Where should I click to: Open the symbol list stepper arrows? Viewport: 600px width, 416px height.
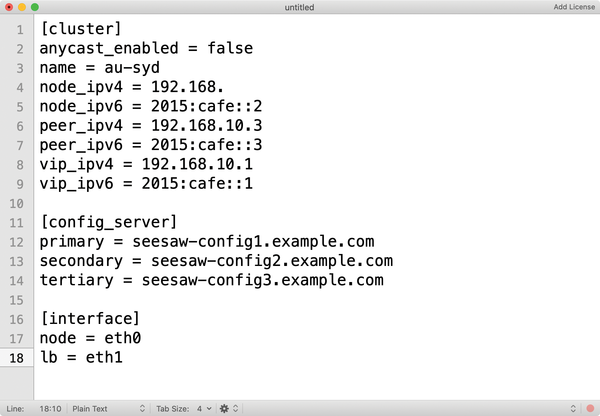tap(573, 408)
